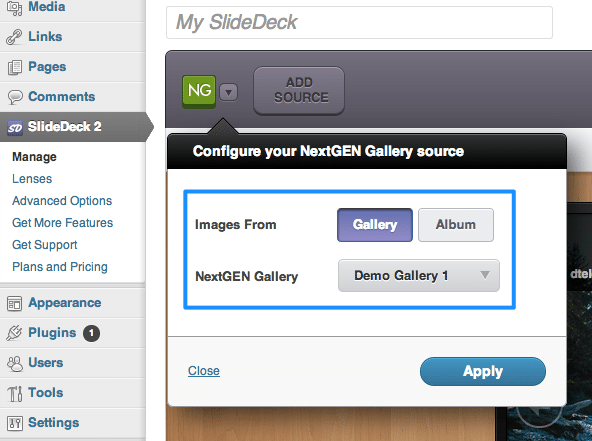Click the SlideDeck 2 SD logo icon
The image size is (592, 441).
click(x=15, y=128)
